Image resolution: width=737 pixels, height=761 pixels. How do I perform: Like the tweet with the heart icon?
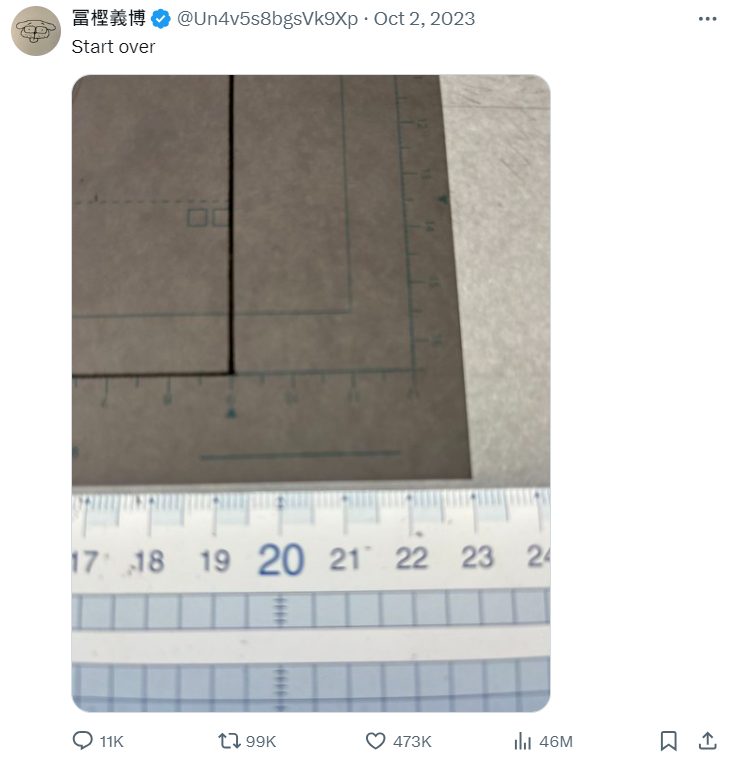click(375, 741)
